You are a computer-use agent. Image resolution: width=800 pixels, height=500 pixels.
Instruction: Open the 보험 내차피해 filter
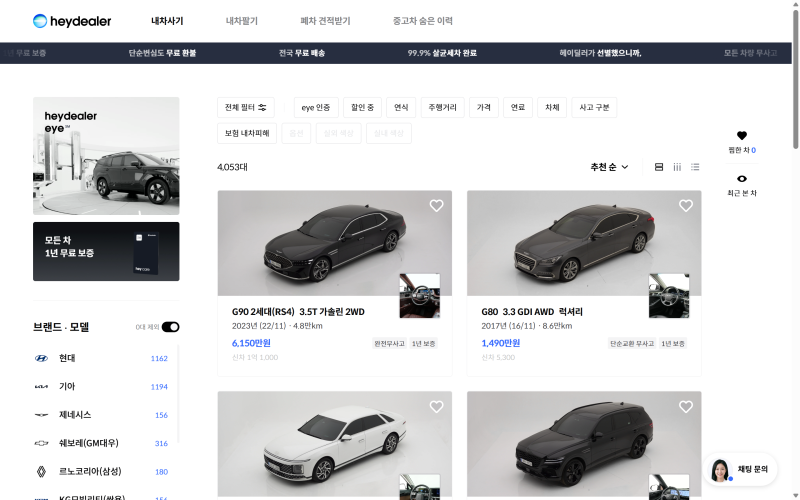[x=247, y=133]
